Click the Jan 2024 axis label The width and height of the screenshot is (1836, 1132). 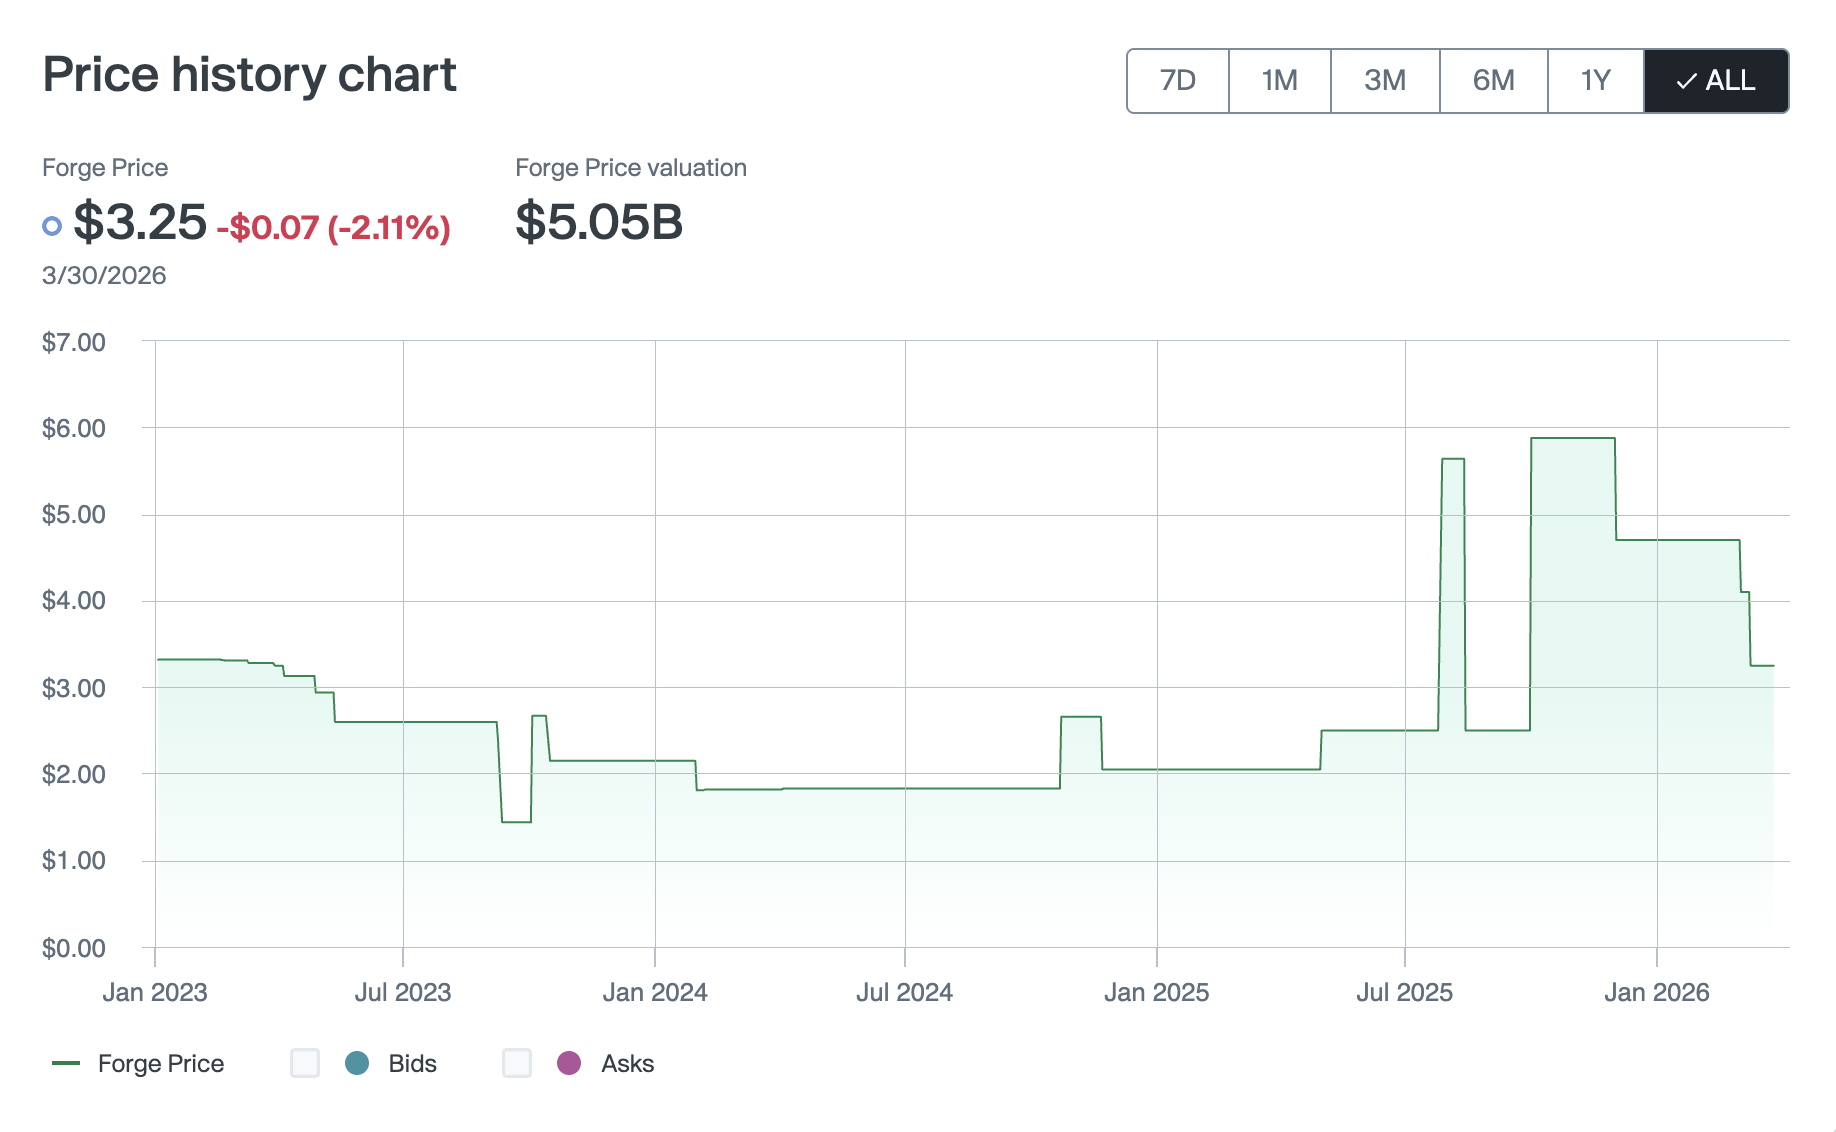pos(655,992)
